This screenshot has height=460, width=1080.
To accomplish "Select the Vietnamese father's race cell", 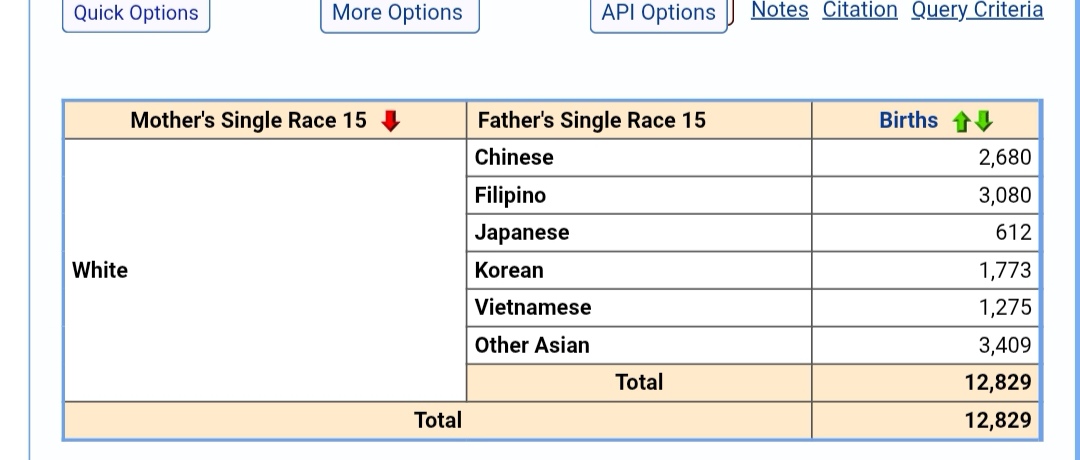I will pyautogui.click(x=533, y=307).
